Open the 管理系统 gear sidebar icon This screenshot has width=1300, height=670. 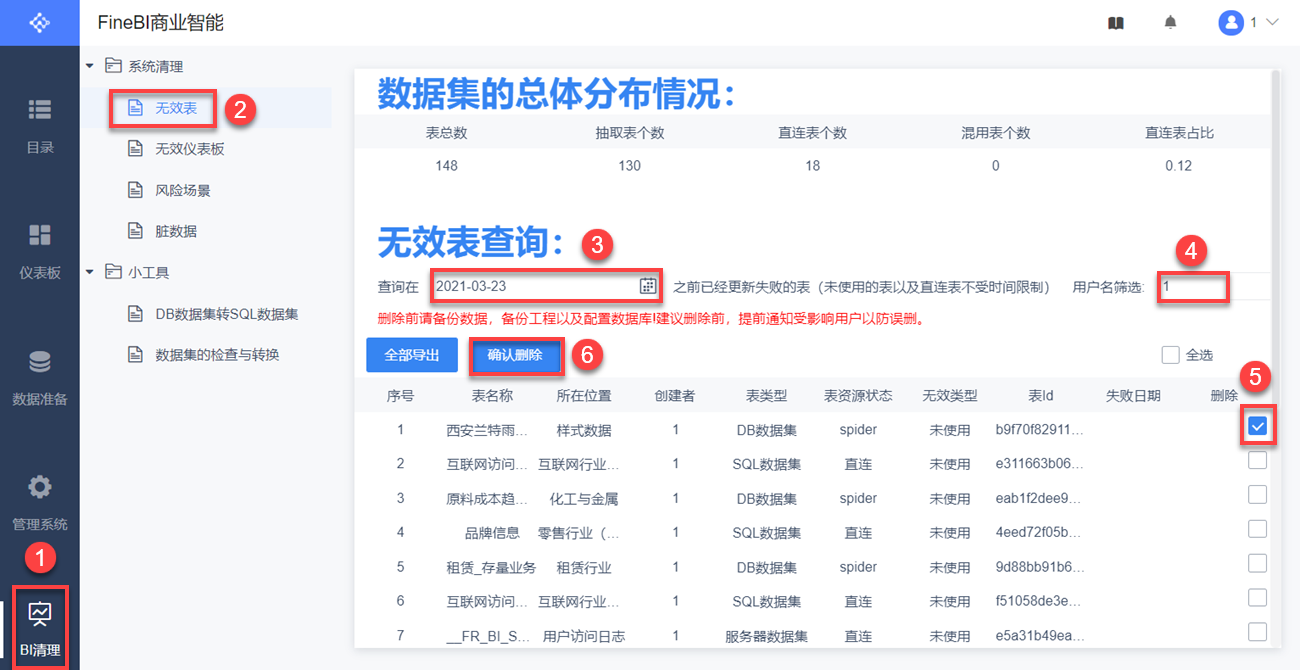coord(40,488)
